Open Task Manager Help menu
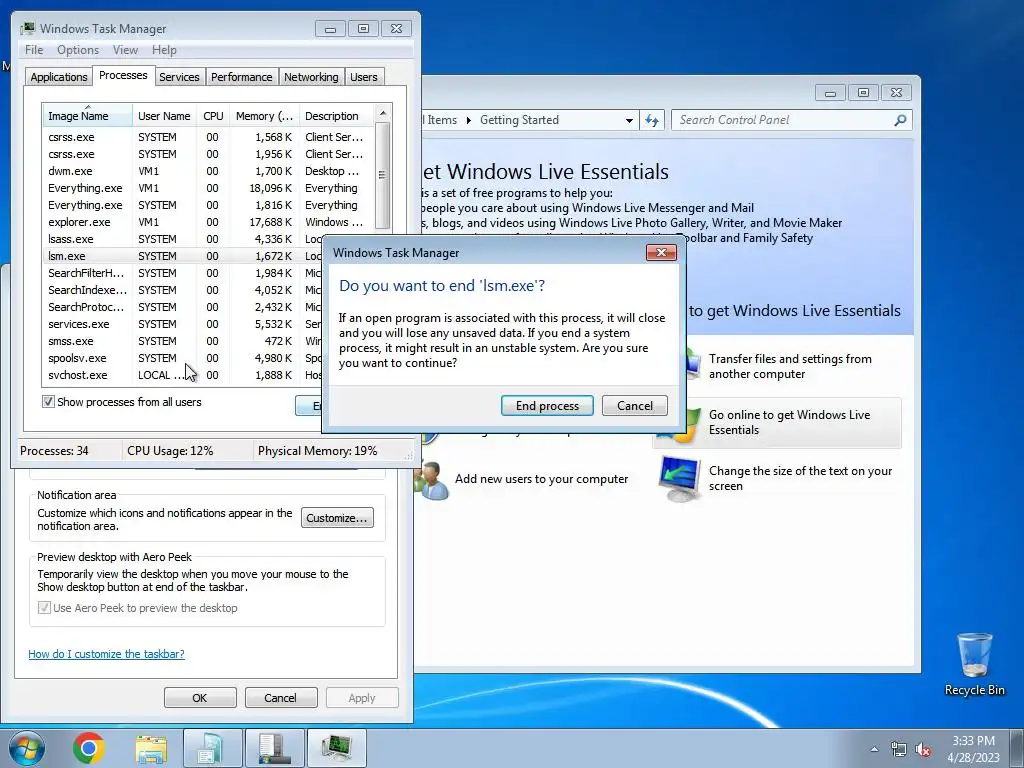The width and height of the screenshot is (1024, 768). 164,50
